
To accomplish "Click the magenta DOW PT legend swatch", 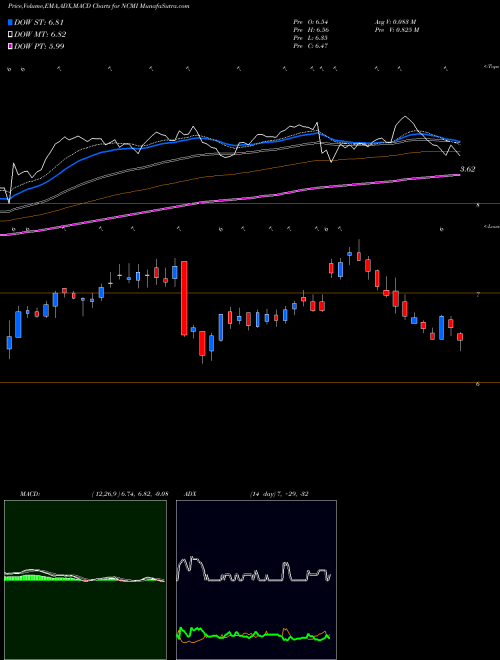I will click(11, 46).
